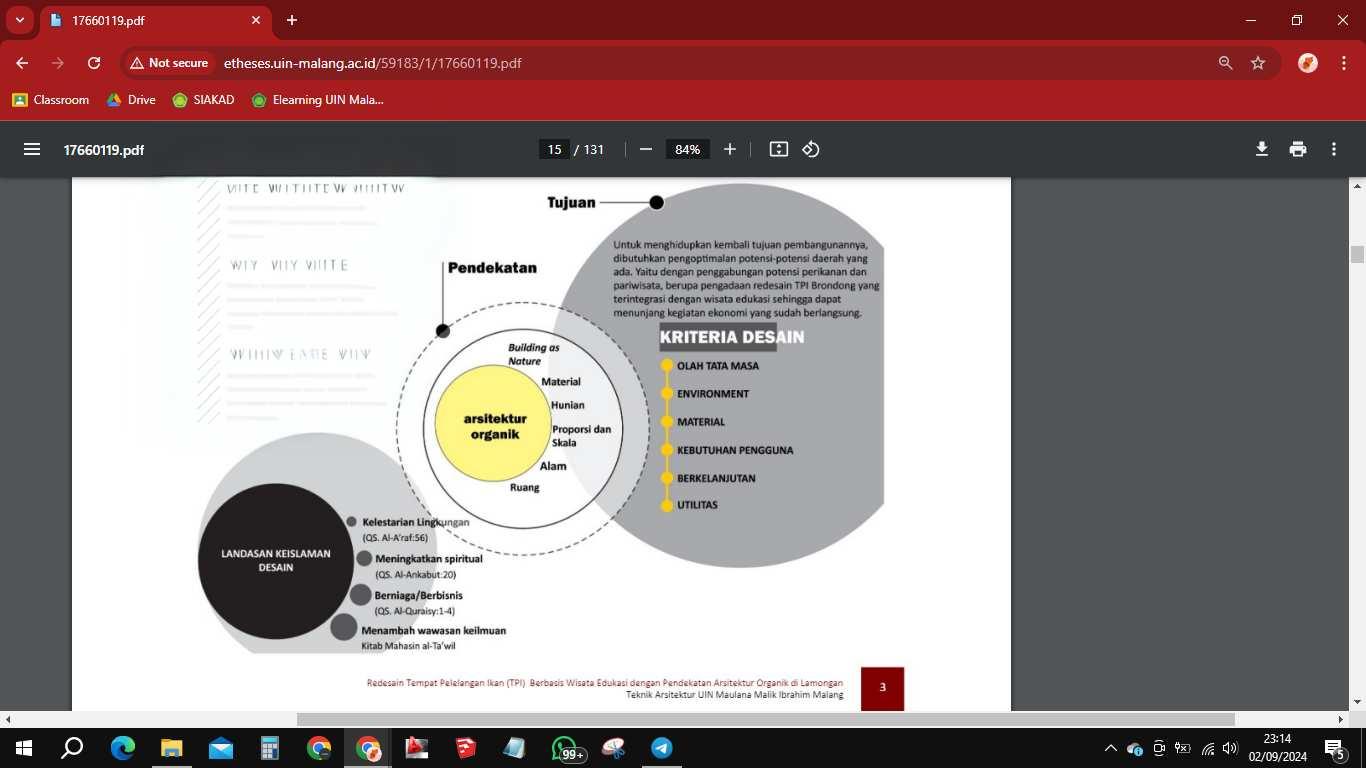Click the taskbar clock showing 23:14

pos(1276,748)
